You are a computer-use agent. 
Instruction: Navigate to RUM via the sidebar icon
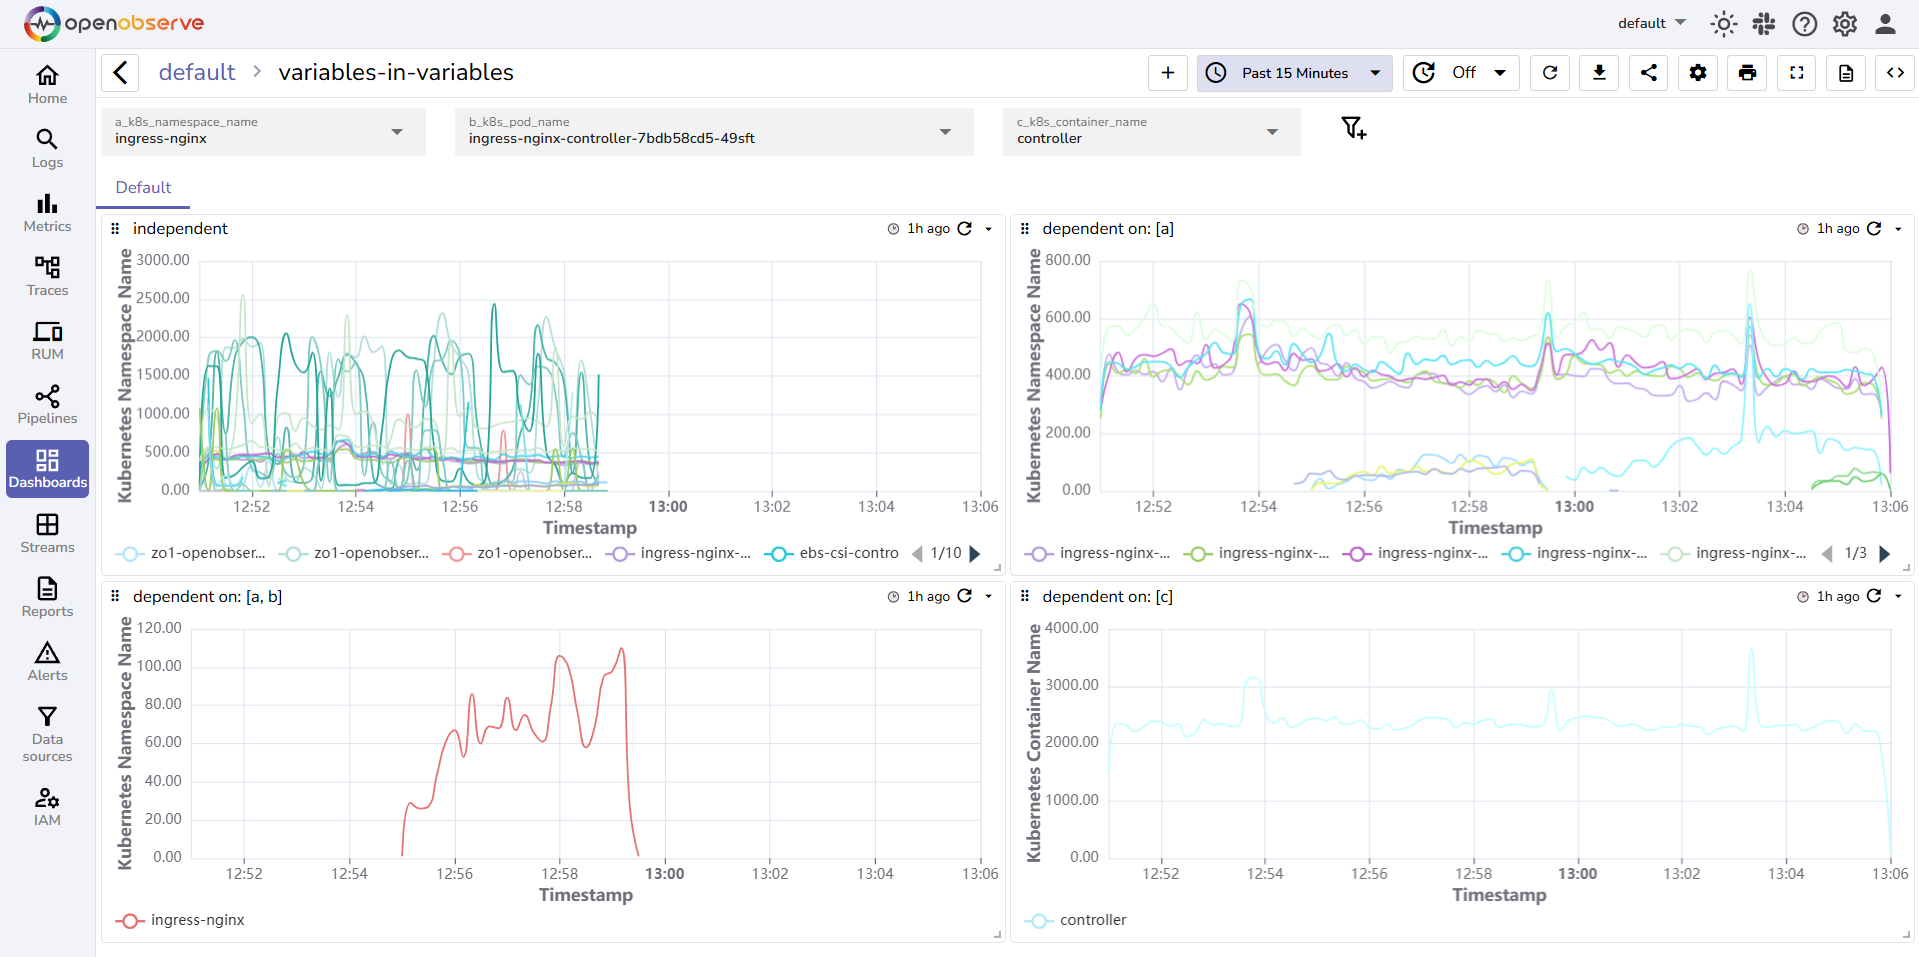[47, 340]
